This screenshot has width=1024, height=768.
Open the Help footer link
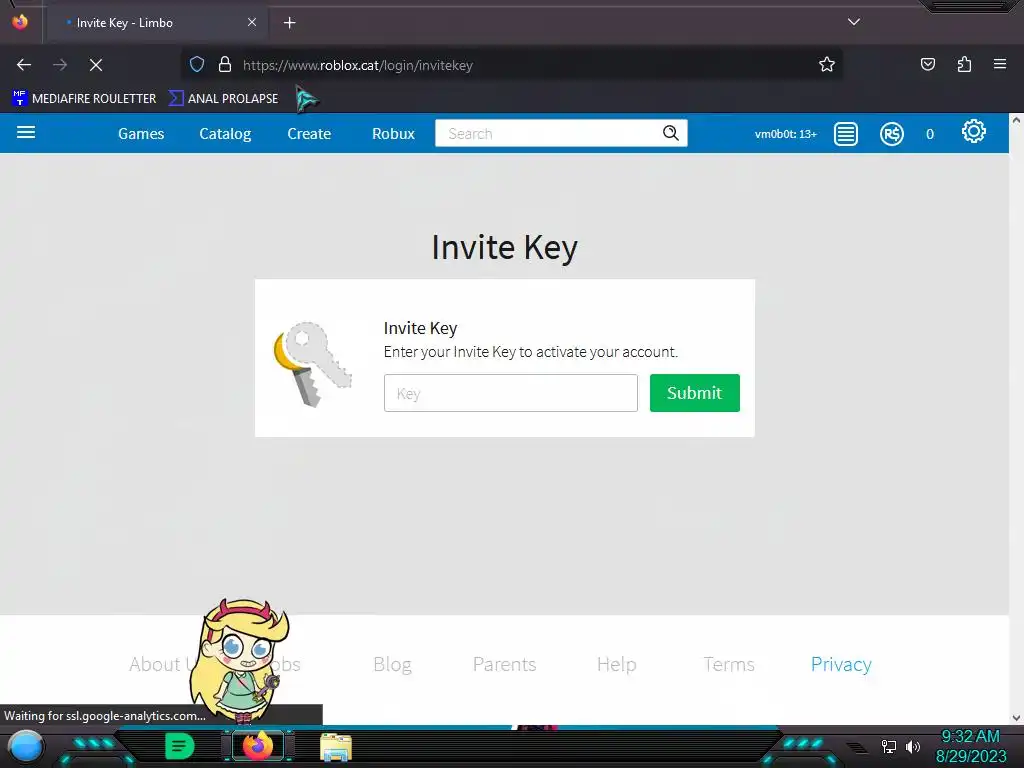pyautogui.click(x=616, y=664)
